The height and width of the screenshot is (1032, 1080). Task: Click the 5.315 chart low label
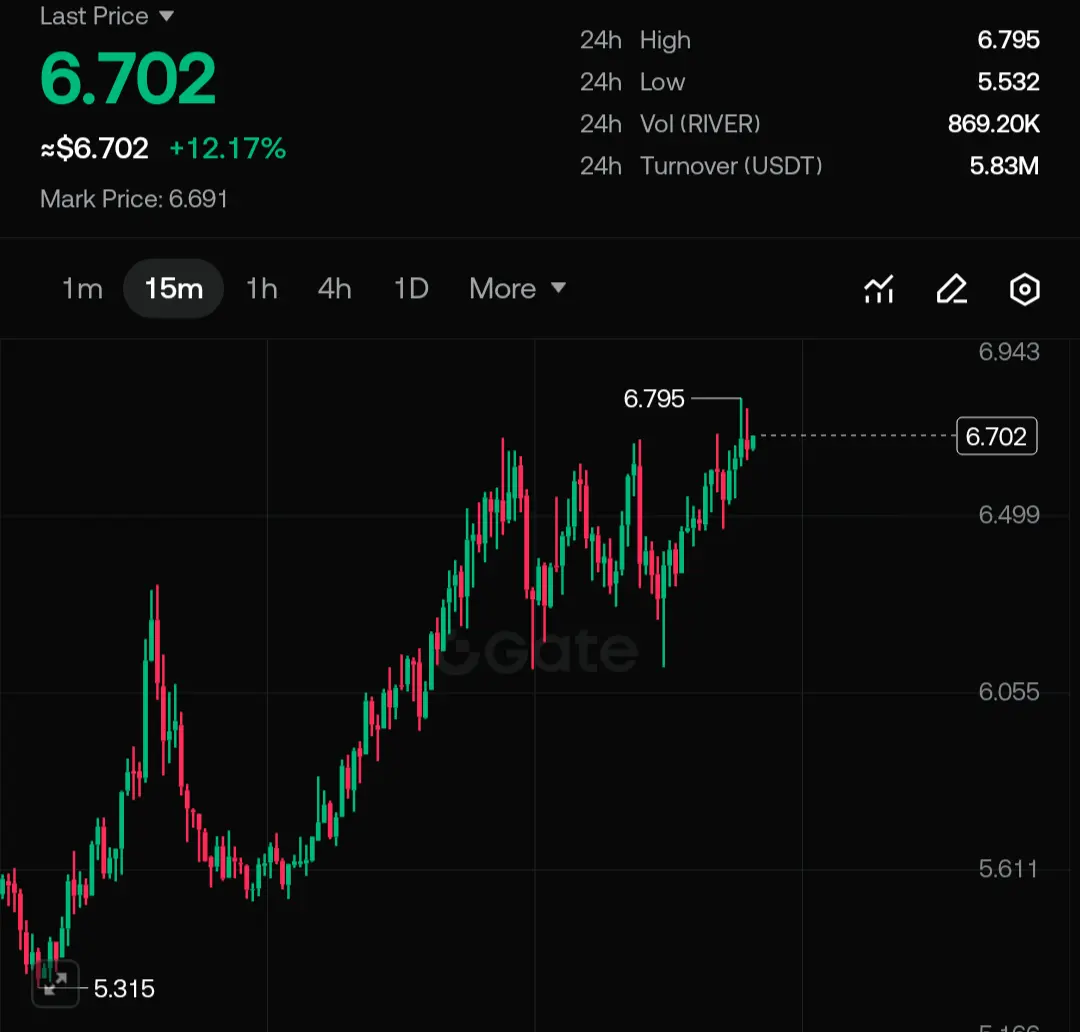[124, 989]
